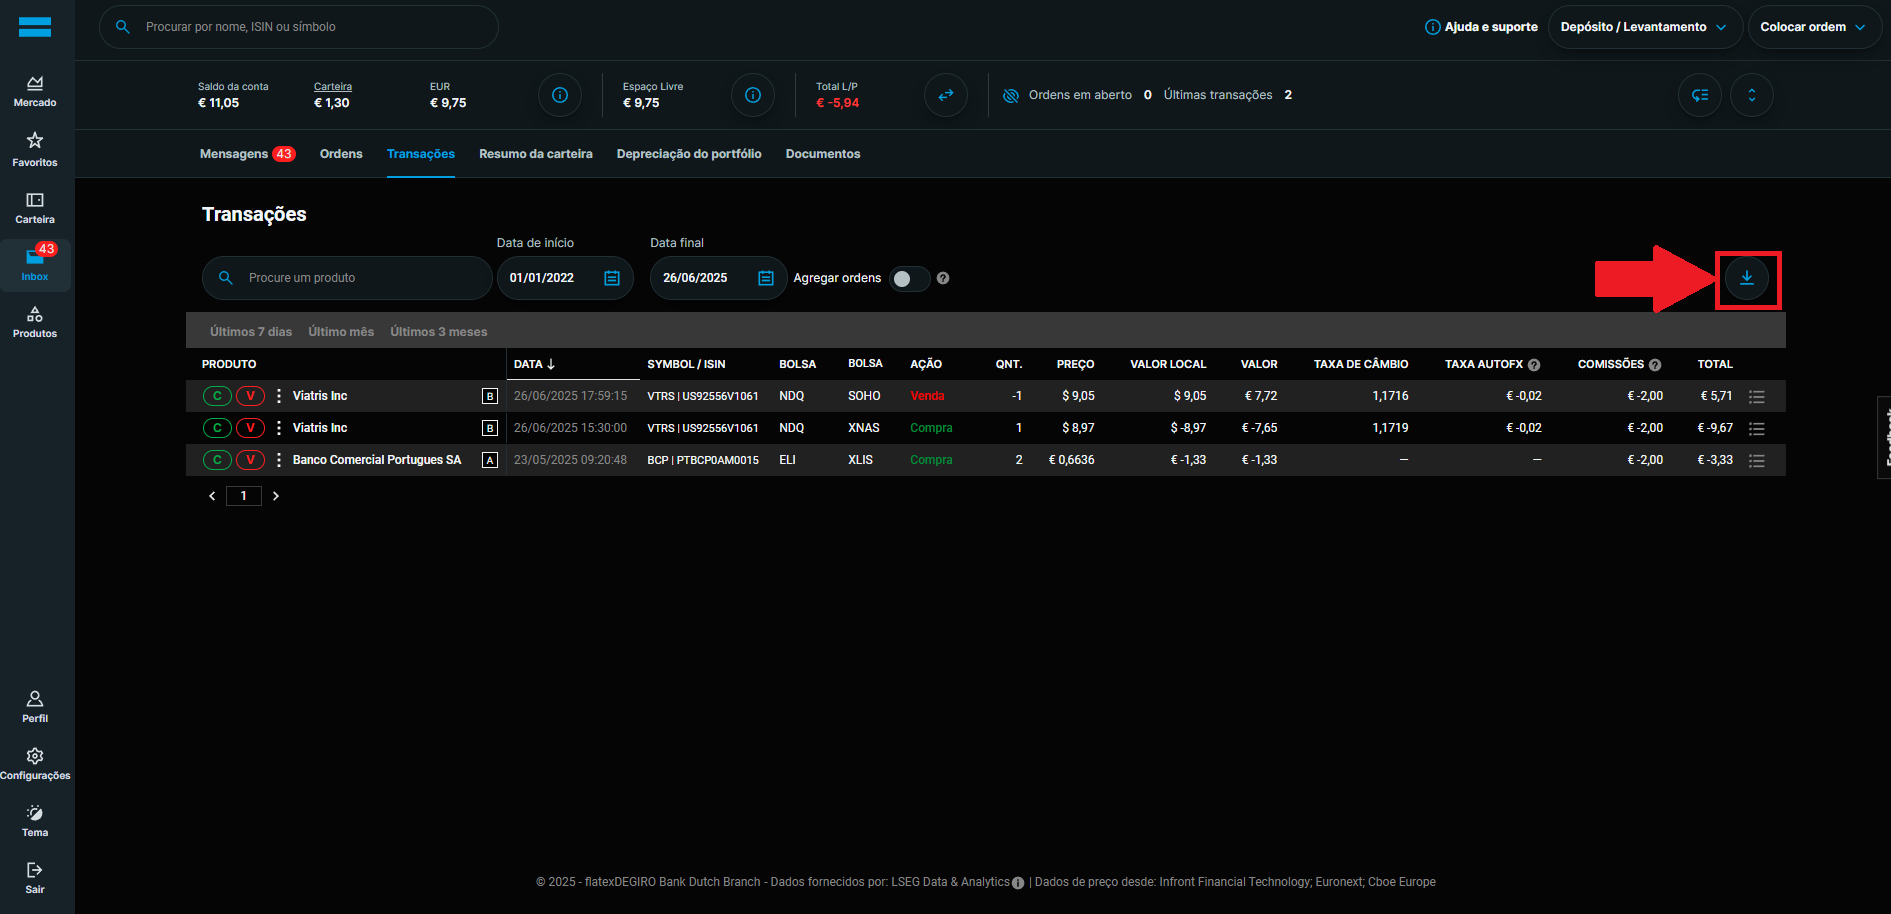Filter by Último mês
The image size is (1891, 914).
341,332
